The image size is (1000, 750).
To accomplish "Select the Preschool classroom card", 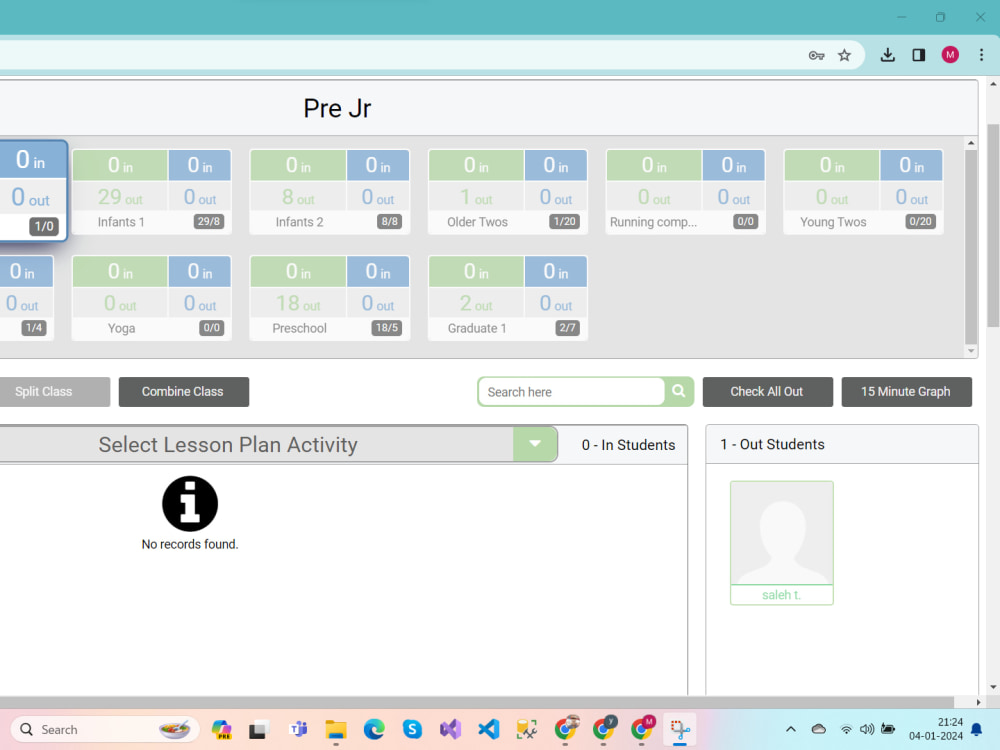I will click(x=330, y=298).
